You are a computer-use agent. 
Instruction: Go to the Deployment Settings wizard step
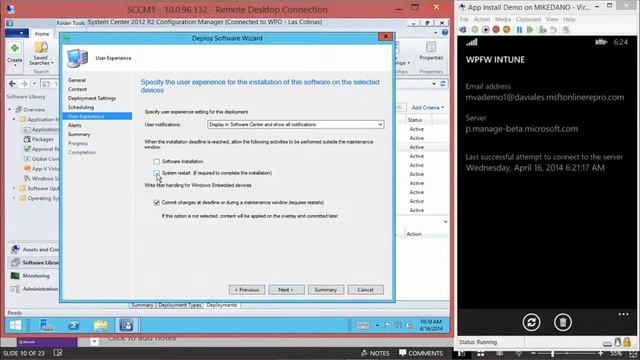[x=92, y=98]
